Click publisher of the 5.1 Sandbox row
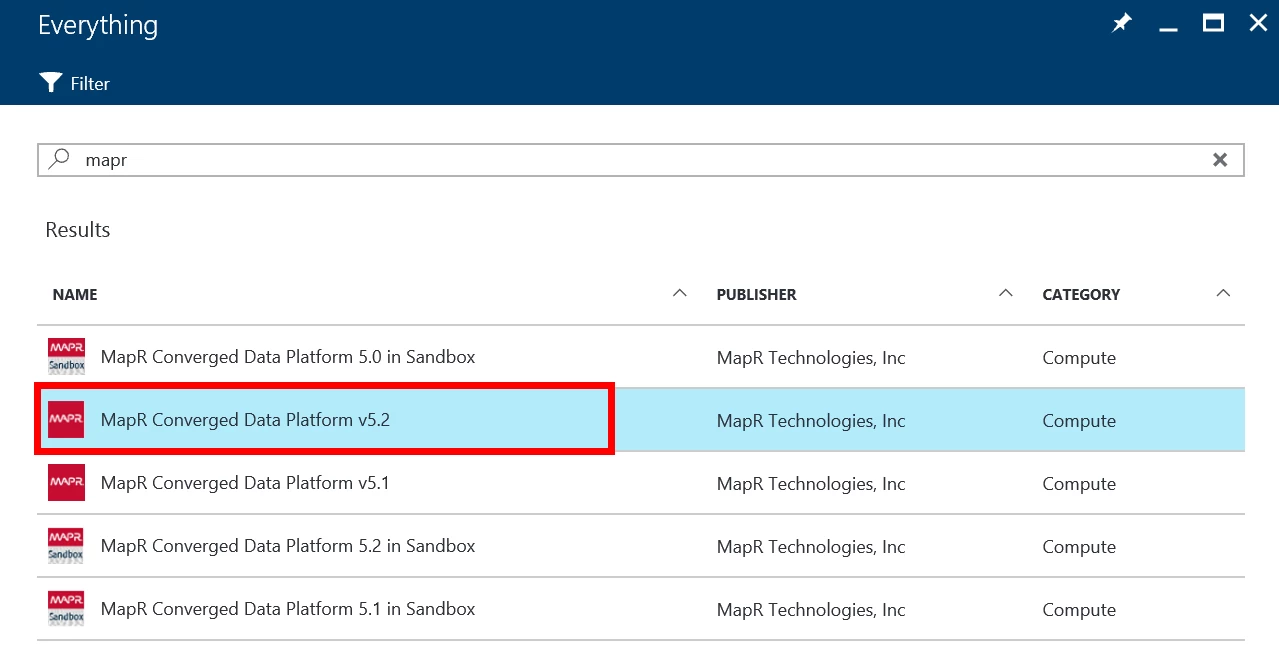Image resolution: width=1279 pixels, height=650 pixels. [x=811, y=610]
